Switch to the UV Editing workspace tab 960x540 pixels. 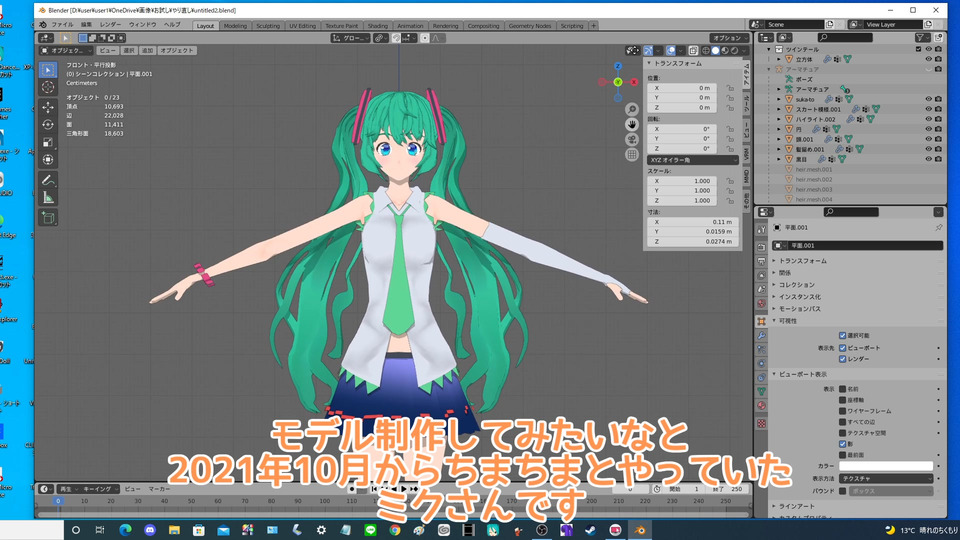(302, 26)
